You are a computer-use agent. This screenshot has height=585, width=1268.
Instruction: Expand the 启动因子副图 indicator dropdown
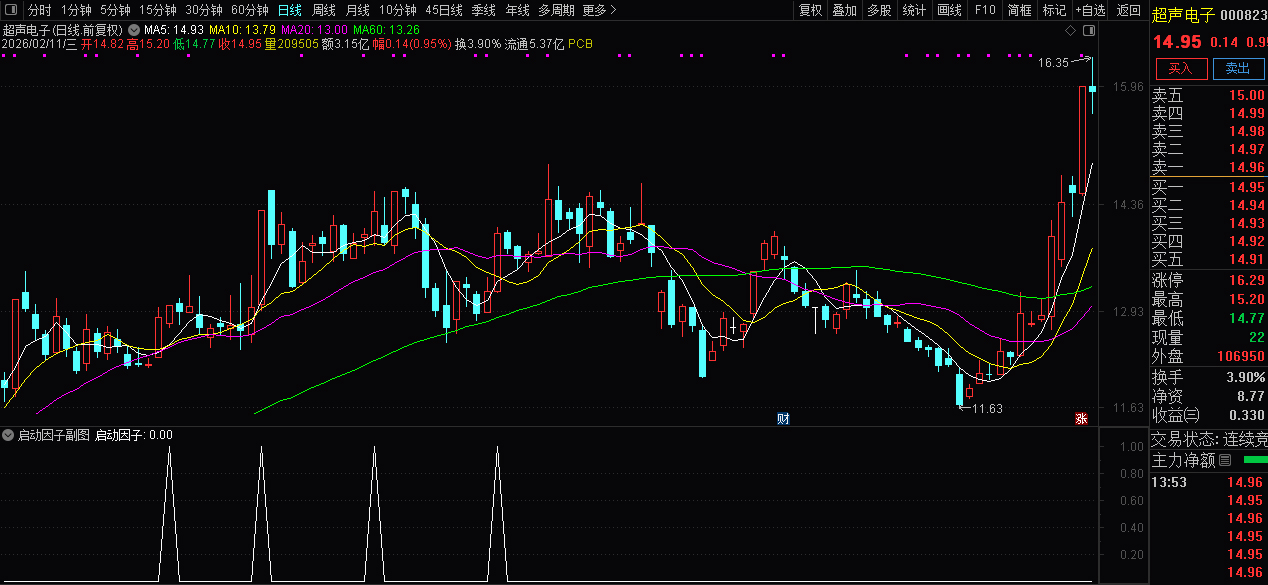[9, 435]
